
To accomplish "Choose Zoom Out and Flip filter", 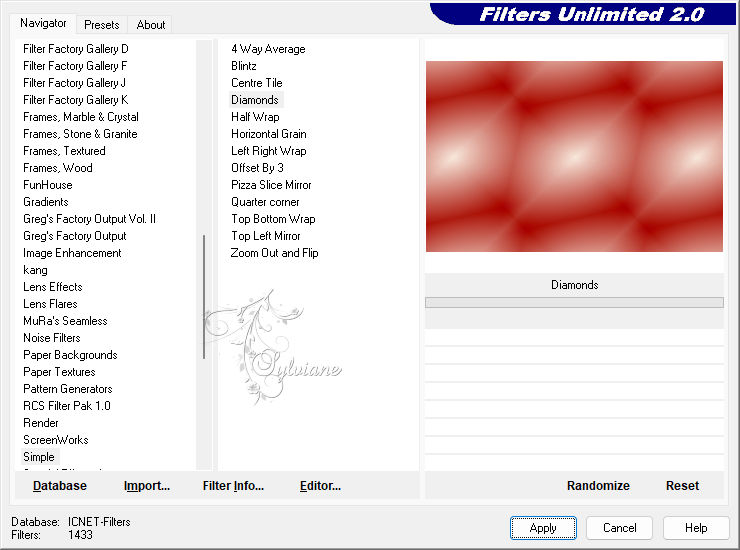I will click(274, 253).
